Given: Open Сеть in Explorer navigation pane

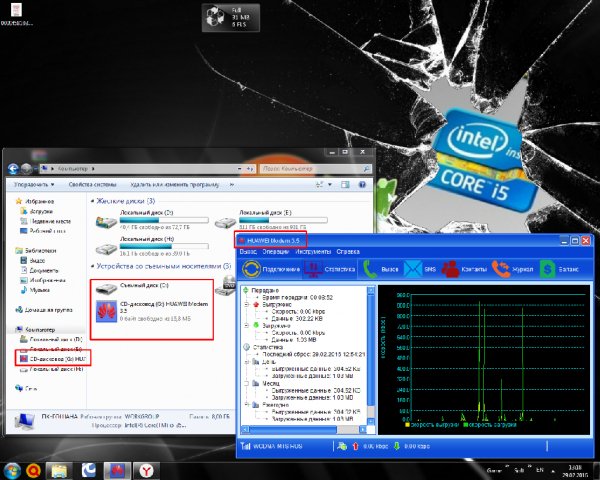Looking at the screenshot, I should (31, 388).
